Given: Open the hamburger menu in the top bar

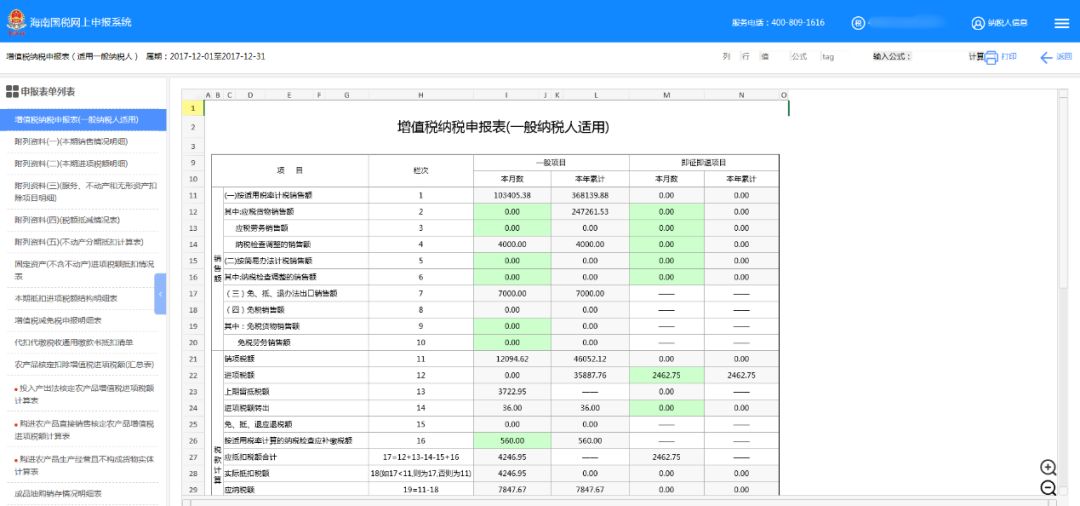Looking at the screenshot, I should pos(1061,23).
